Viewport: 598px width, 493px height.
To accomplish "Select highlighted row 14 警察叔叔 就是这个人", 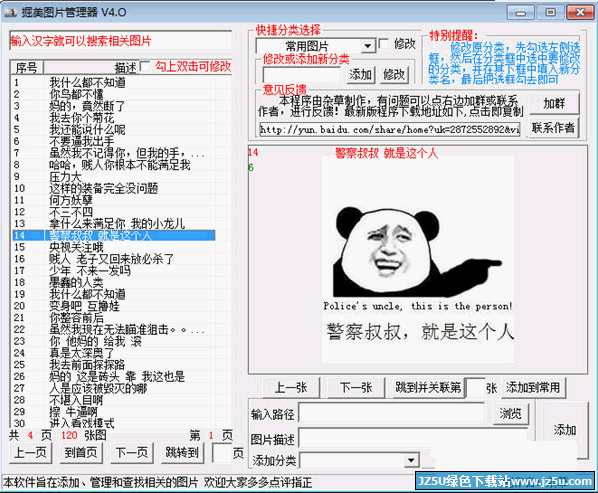I will 114,235.
